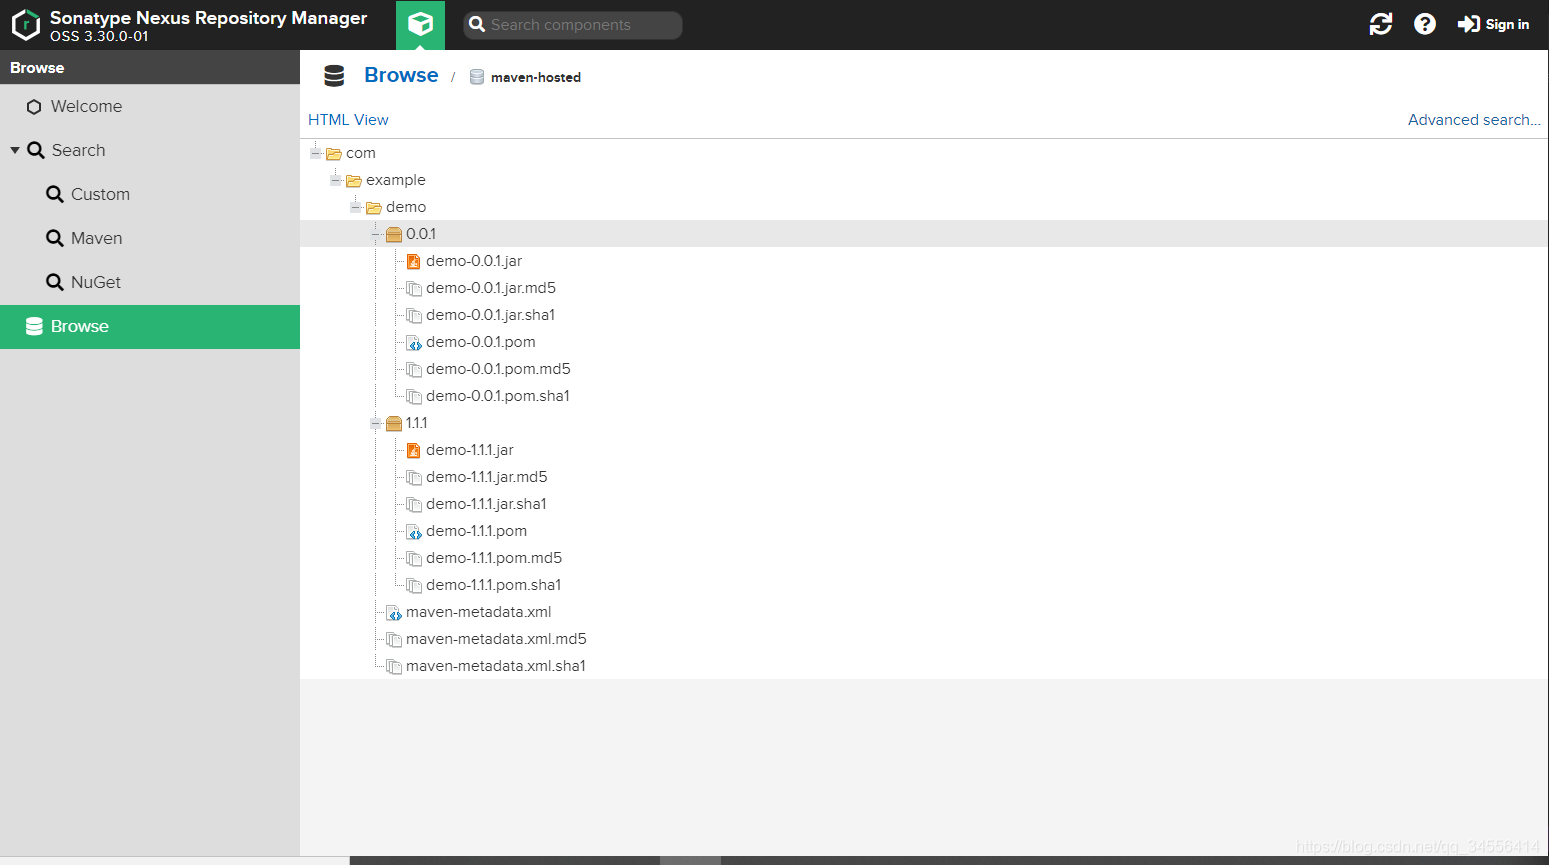The width and height of the screenshot is (1549, 865).
Task: Click the 0.0.1 component package icon
Action: click(x=394, y=235)
